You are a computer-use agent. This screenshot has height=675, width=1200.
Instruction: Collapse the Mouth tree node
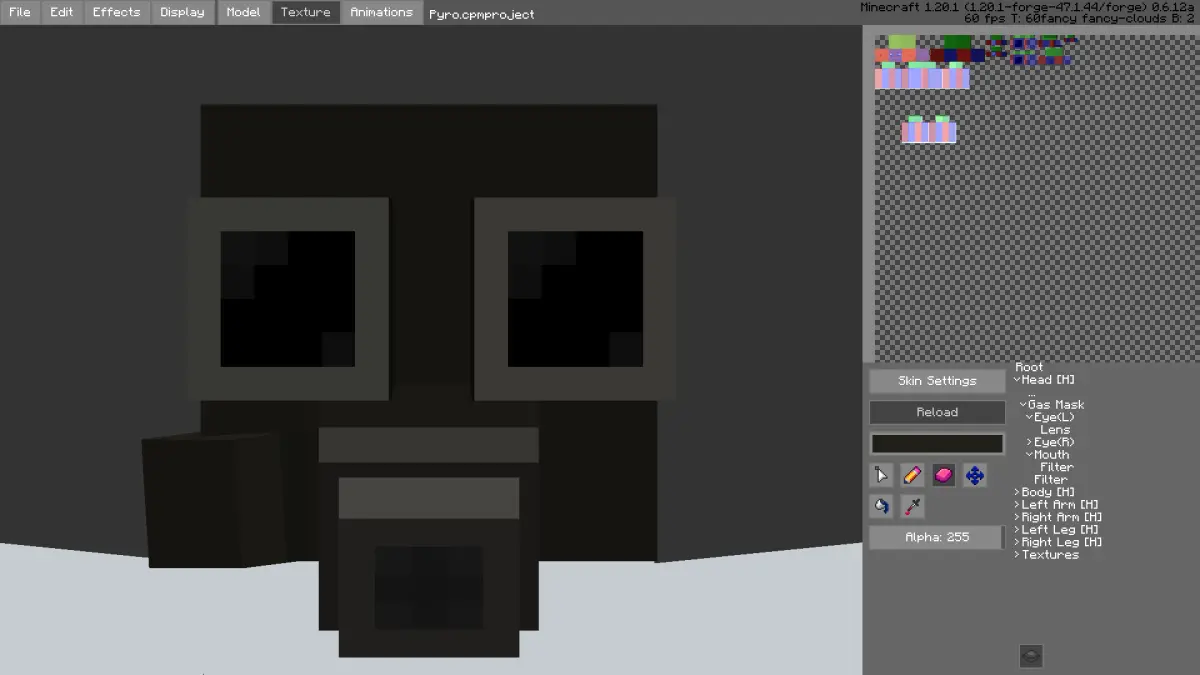coord(1030,454)
